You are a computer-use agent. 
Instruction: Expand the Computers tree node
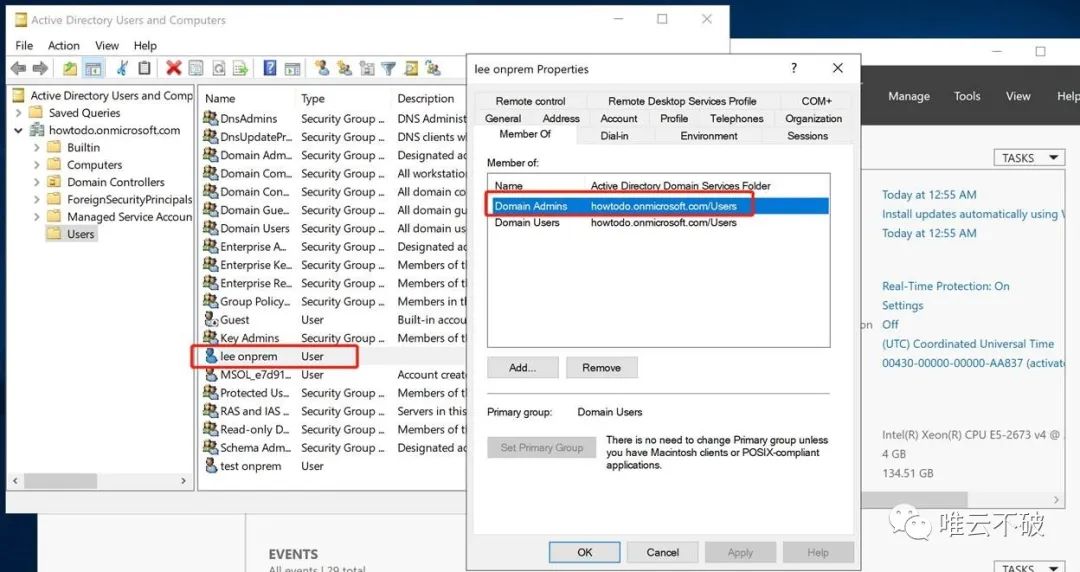pyautogui.click(x=37, y=164)
